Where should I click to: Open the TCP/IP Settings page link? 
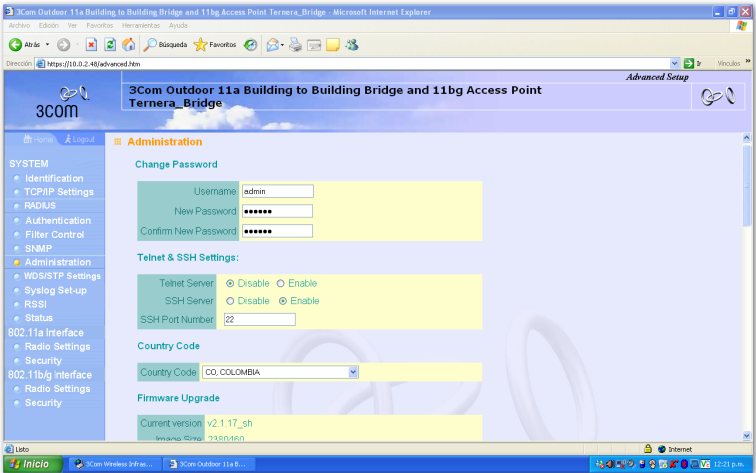[59, 192]
